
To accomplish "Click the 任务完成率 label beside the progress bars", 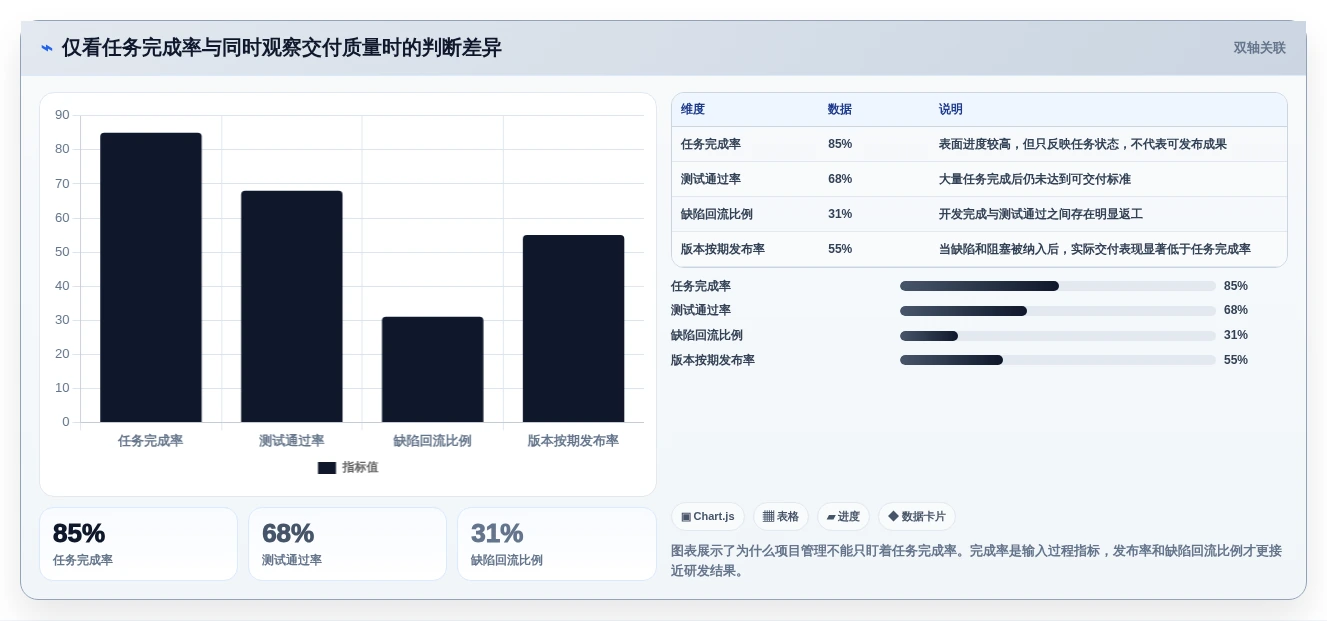I will 701,286.
